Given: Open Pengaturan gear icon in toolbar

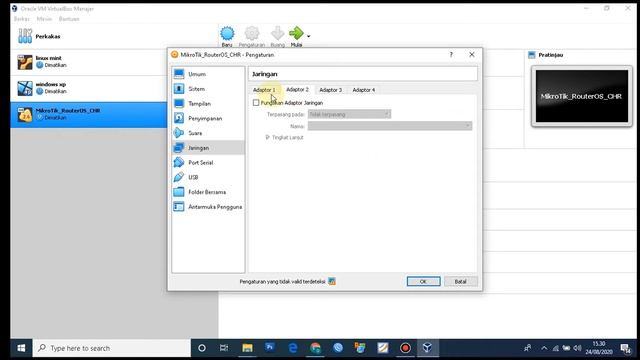Looking at the screenshot, I should pos(252,33).
